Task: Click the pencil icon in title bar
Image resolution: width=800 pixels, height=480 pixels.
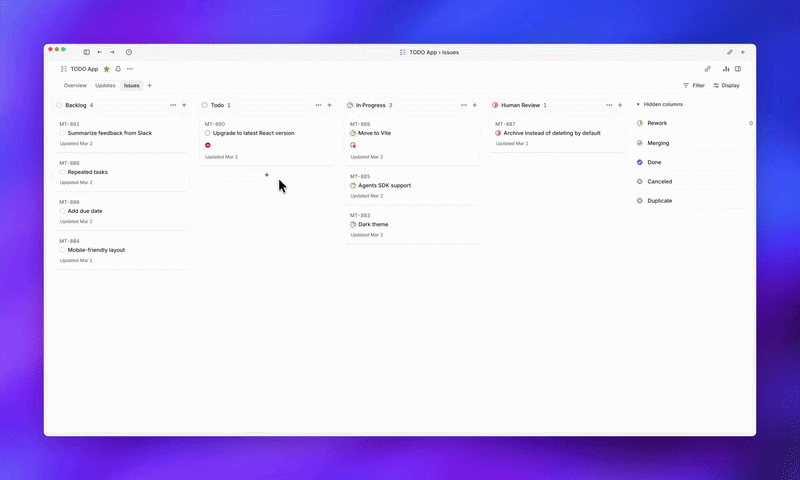Action: click(730, 52)
